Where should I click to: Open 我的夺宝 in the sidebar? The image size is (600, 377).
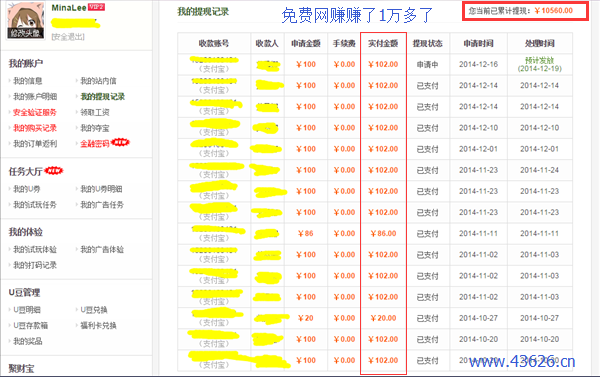pyautogui.click(x=95, y=128)
